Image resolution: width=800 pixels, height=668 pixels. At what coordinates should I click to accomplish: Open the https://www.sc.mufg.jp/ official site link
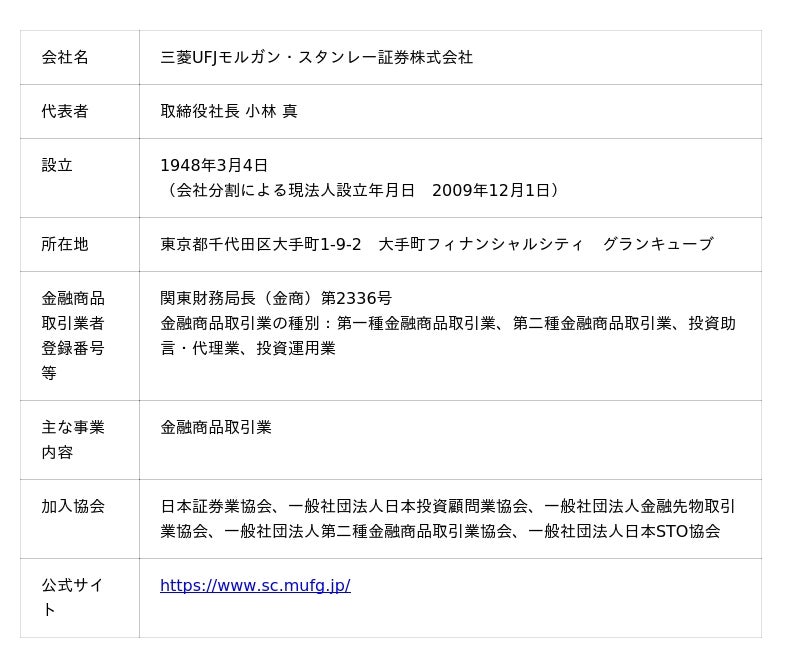pos(255,586)
